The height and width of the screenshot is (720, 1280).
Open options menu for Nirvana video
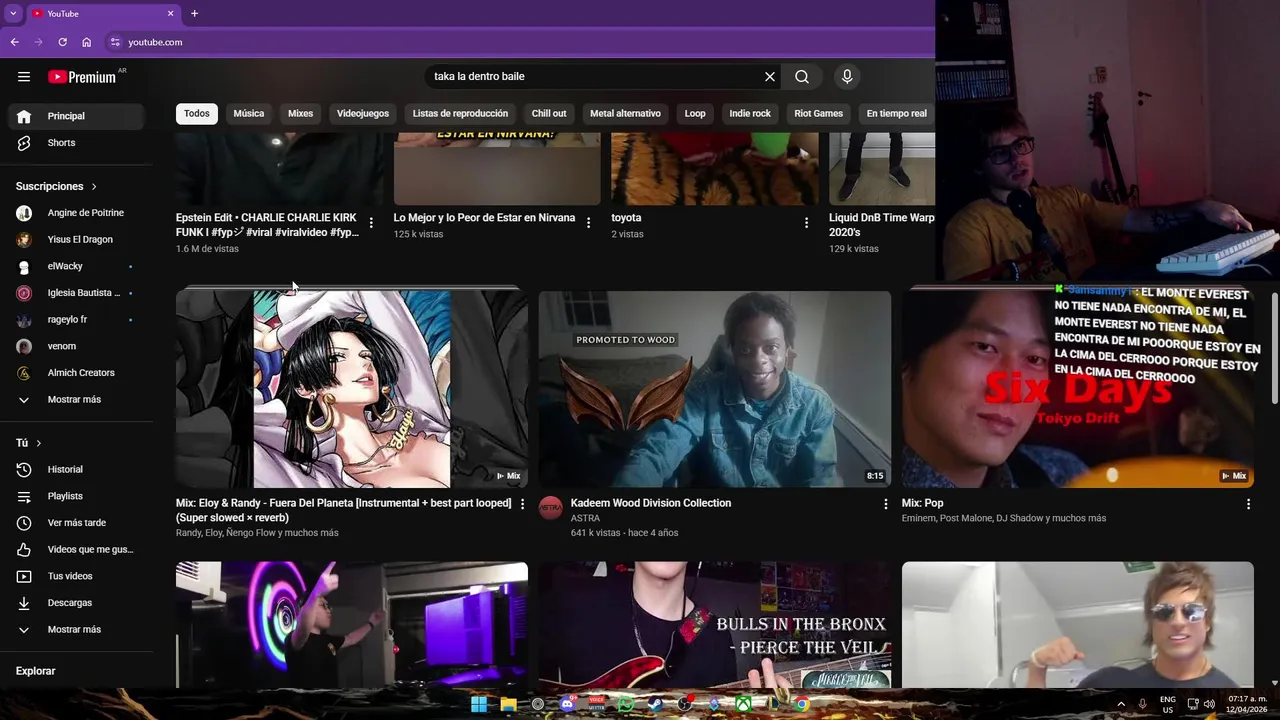(588, 223)
